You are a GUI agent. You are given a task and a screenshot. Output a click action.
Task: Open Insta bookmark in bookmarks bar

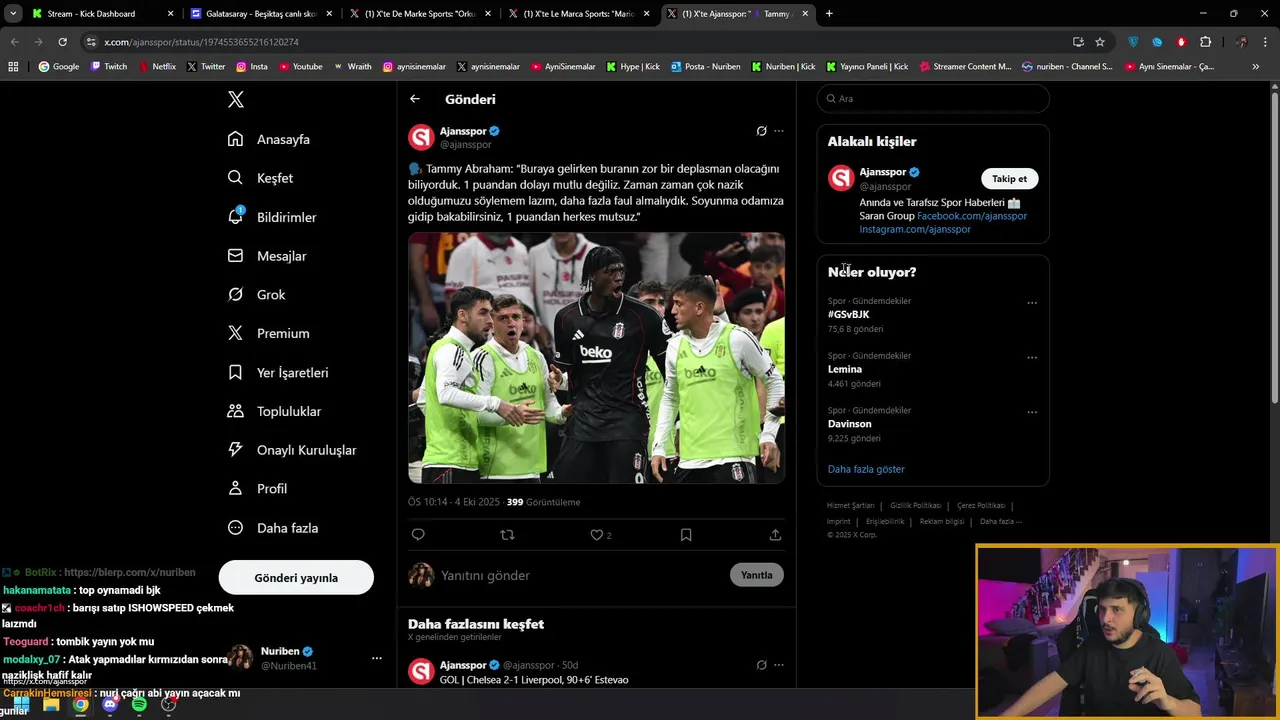[252, 67]
